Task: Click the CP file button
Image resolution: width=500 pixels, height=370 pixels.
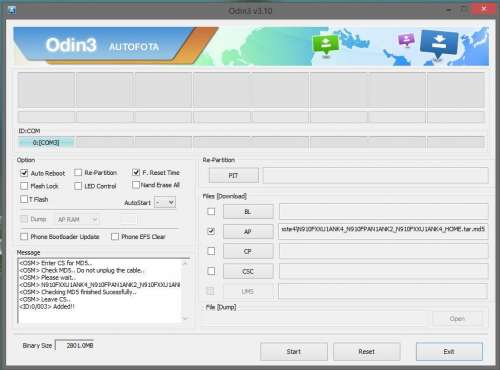Action: point(248,251)
